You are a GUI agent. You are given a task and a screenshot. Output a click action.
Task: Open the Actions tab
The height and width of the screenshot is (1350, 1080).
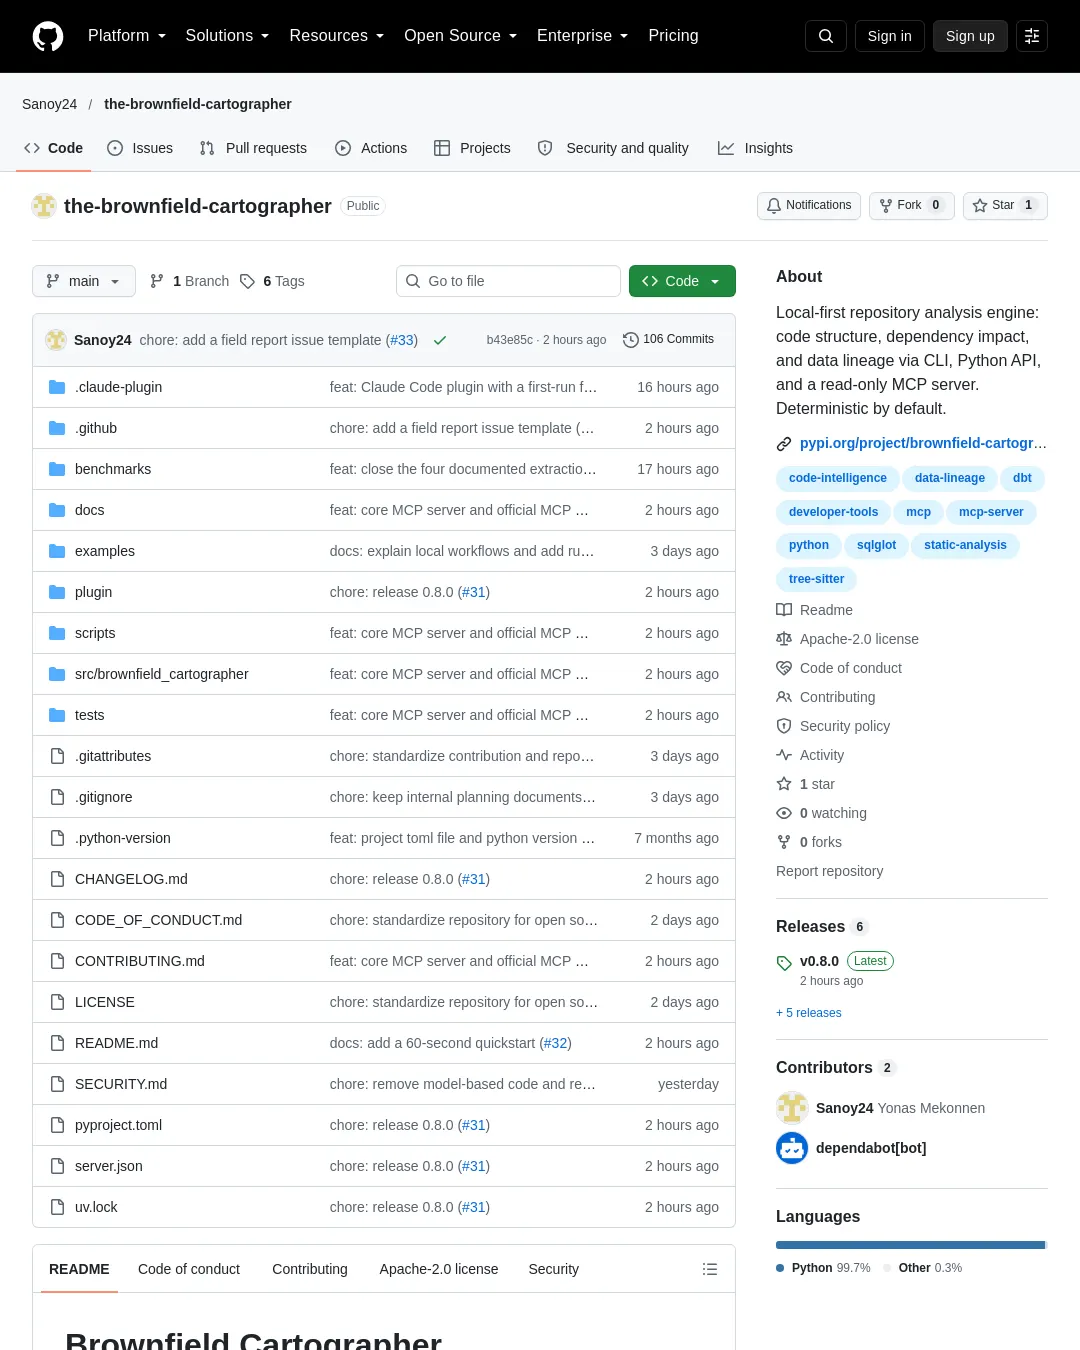[x=371, y=148]
